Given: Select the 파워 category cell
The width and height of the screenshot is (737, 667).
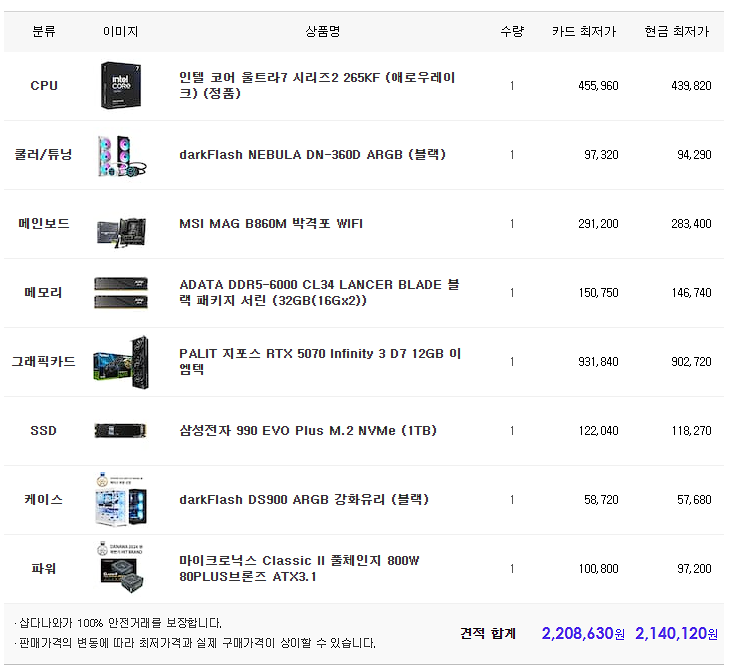Looking at the screenshot, I should (x=44, y=568).
